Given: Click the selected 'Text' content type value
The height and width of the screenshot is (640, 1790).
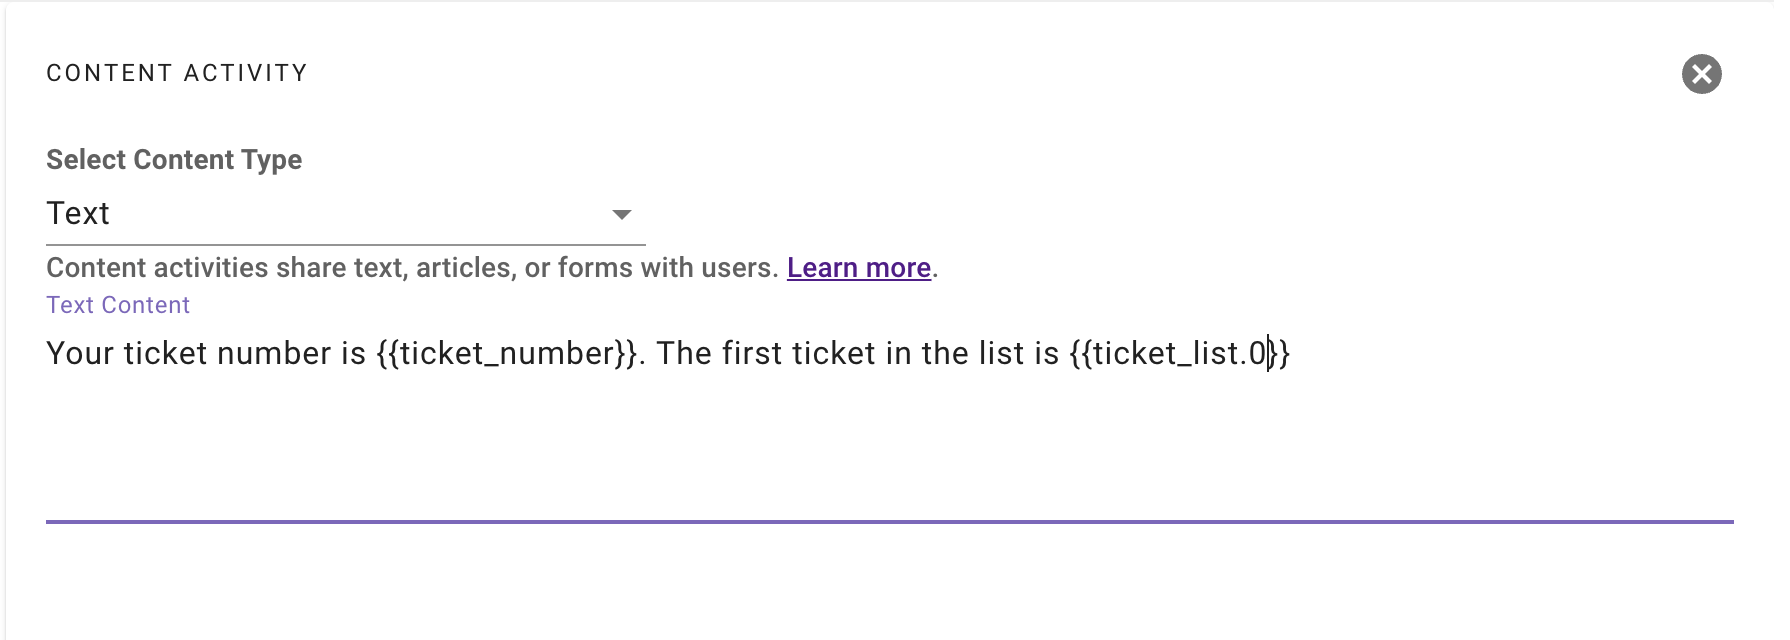Looking at the screenshot, I should click(x=78, y=213).
